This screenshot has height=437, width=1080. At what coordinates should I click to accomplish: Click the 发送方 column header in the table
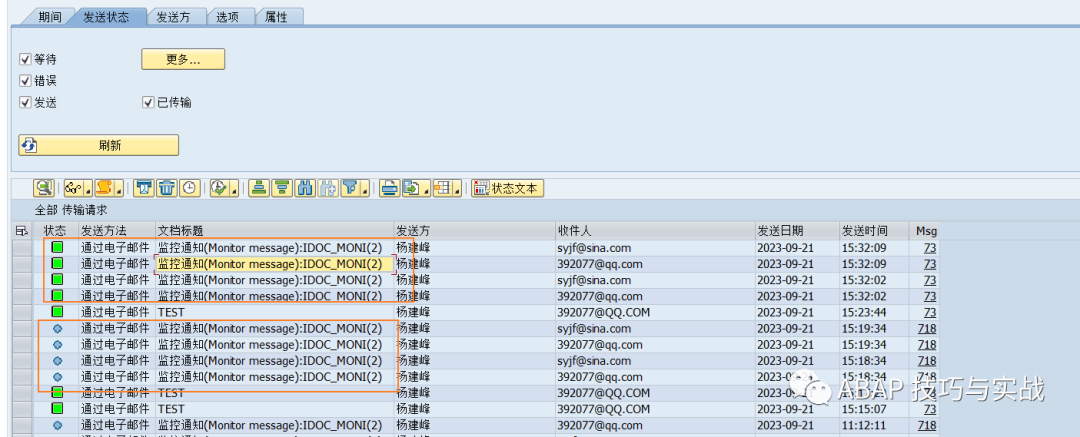point(475,231)
